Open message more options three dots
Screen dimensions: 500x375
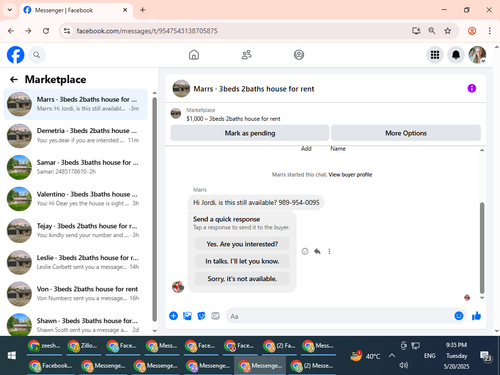pyautogui.click(x=329, y=251)
